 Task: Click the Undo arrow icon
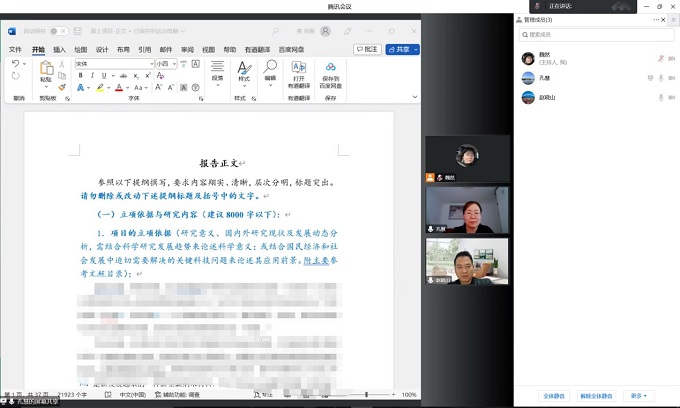[x=16, y=63]
